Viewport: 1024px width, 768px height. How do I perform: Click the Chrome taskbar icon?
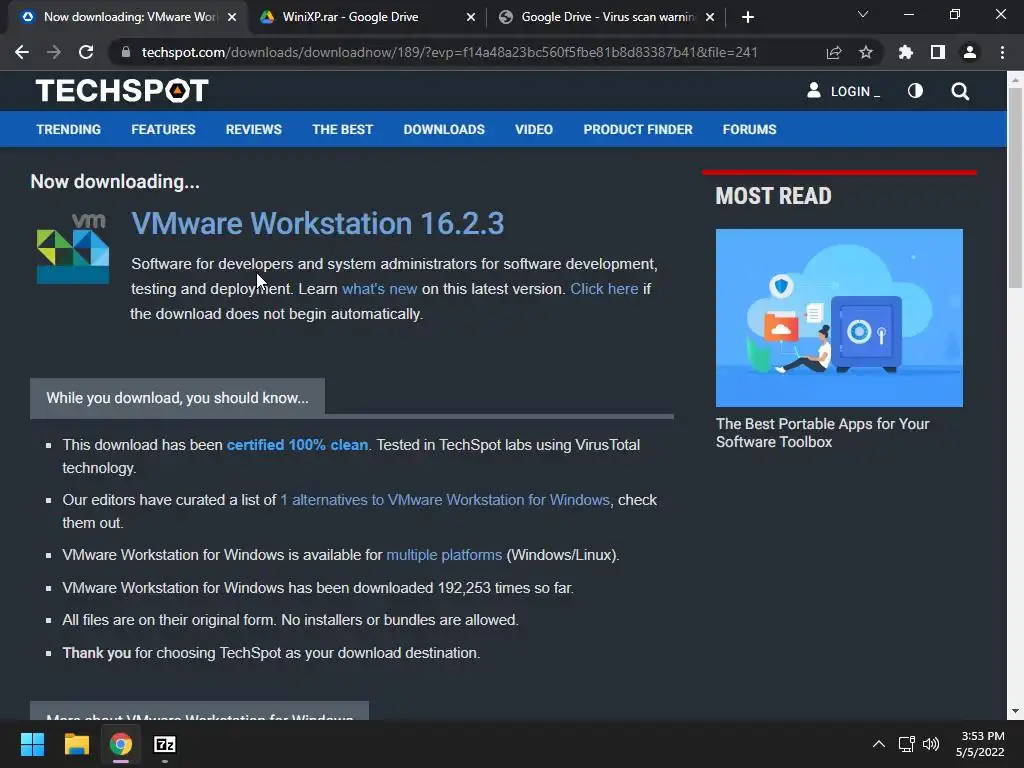click(121, 744)
